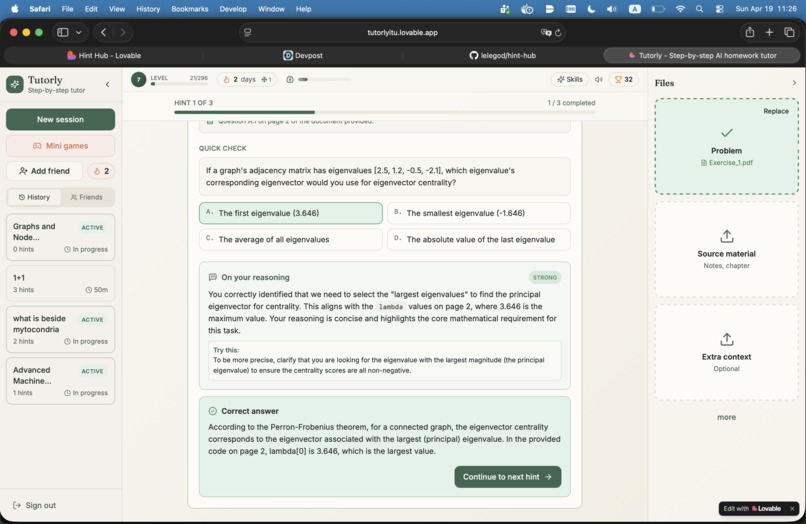Click the Source material upload icon
The image size is (806, 524).
(726, 237)
